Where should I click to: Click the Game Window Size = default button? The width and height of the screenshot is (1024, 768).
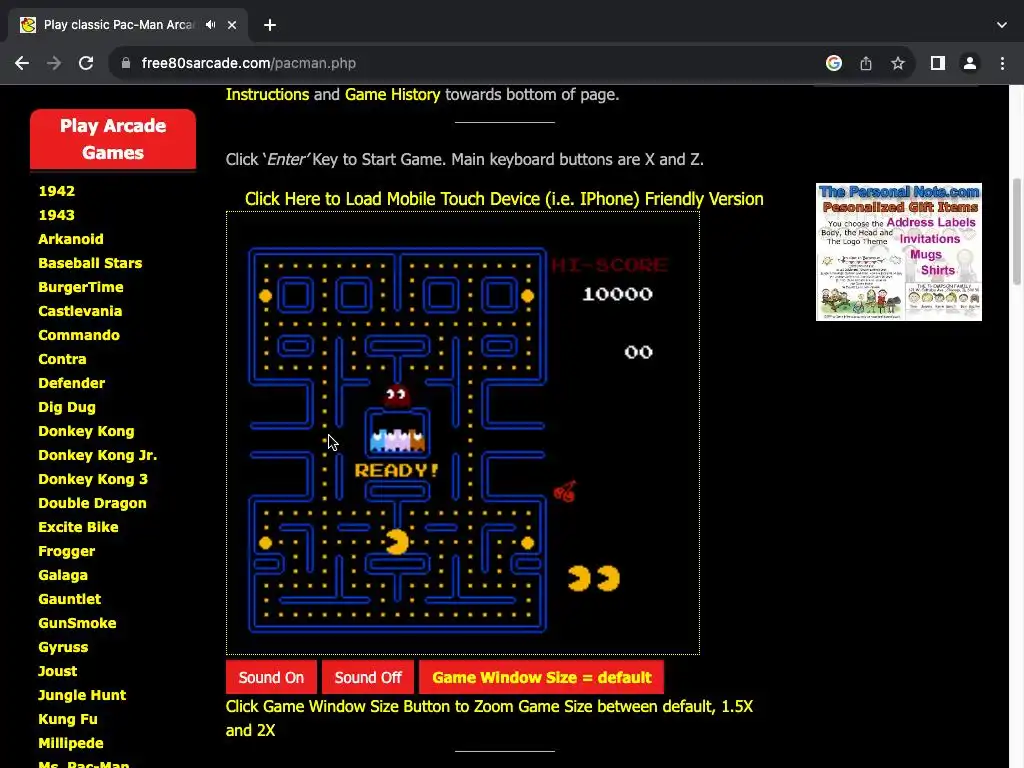[541, 677]
